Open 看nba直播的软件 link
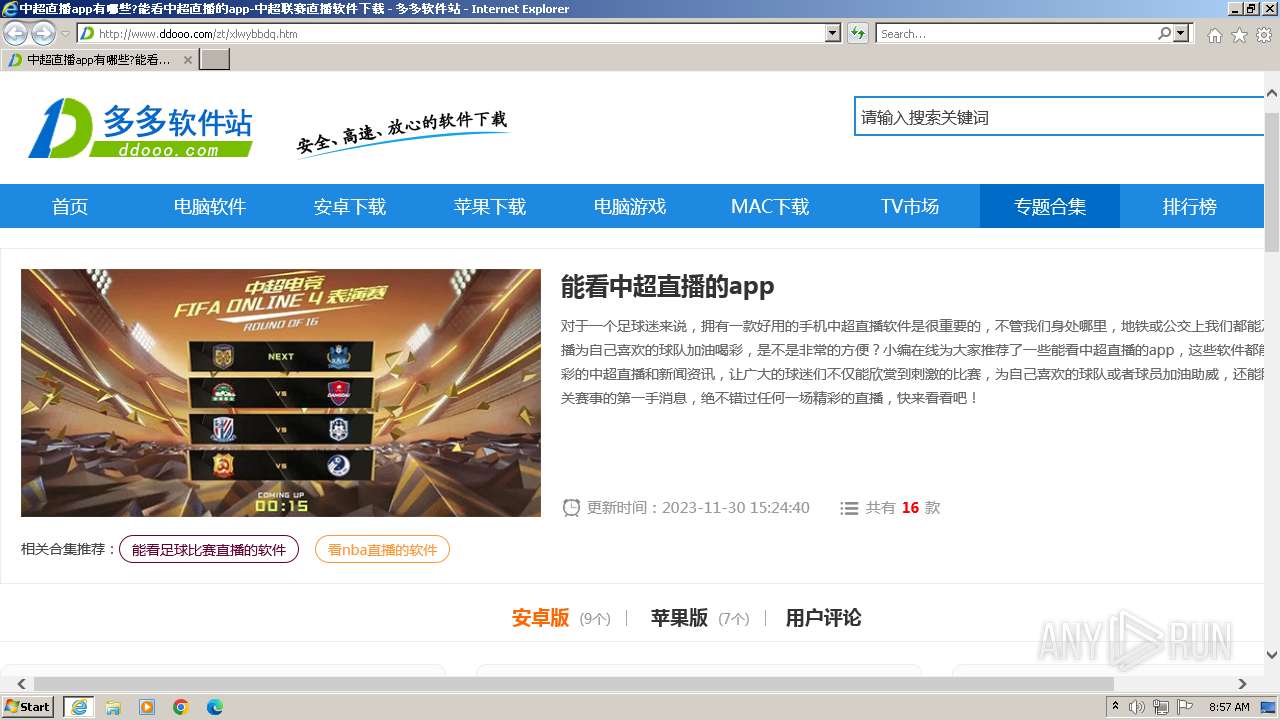The width and height of the screenshot is (1280, 720). pyautogui.click(x=382, y=549)
